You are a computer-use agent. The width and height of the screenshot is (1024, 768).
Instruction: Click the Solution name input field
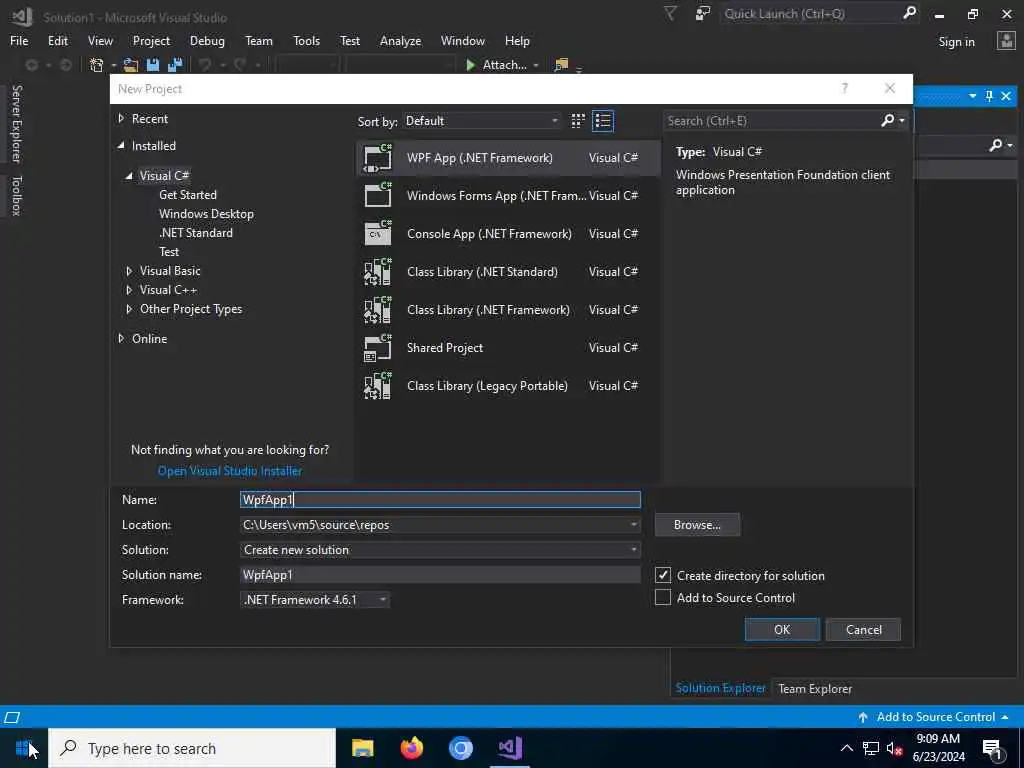point(440,575)
